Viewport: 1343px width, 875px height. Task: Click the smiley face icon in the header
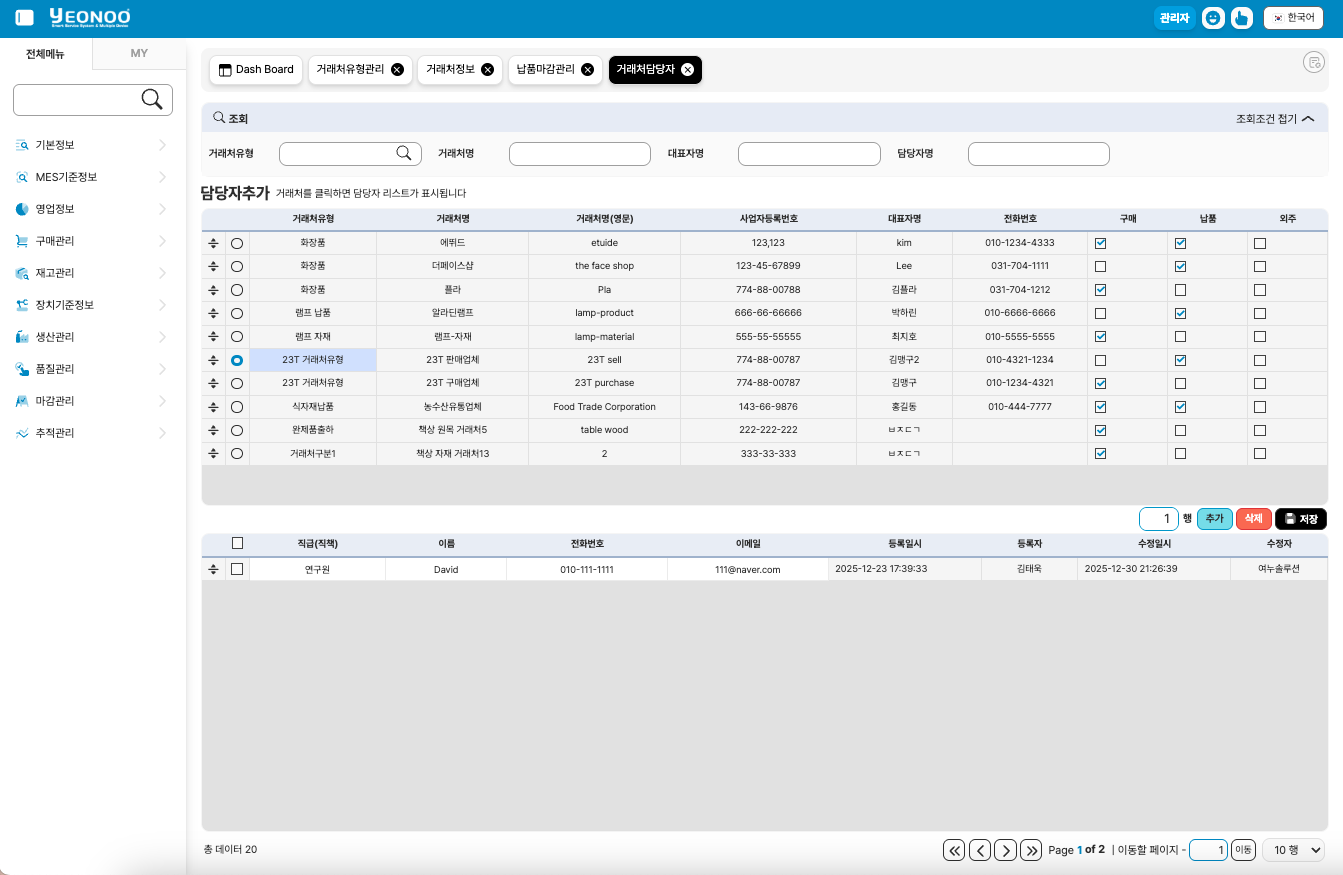tap(1213, 18)
